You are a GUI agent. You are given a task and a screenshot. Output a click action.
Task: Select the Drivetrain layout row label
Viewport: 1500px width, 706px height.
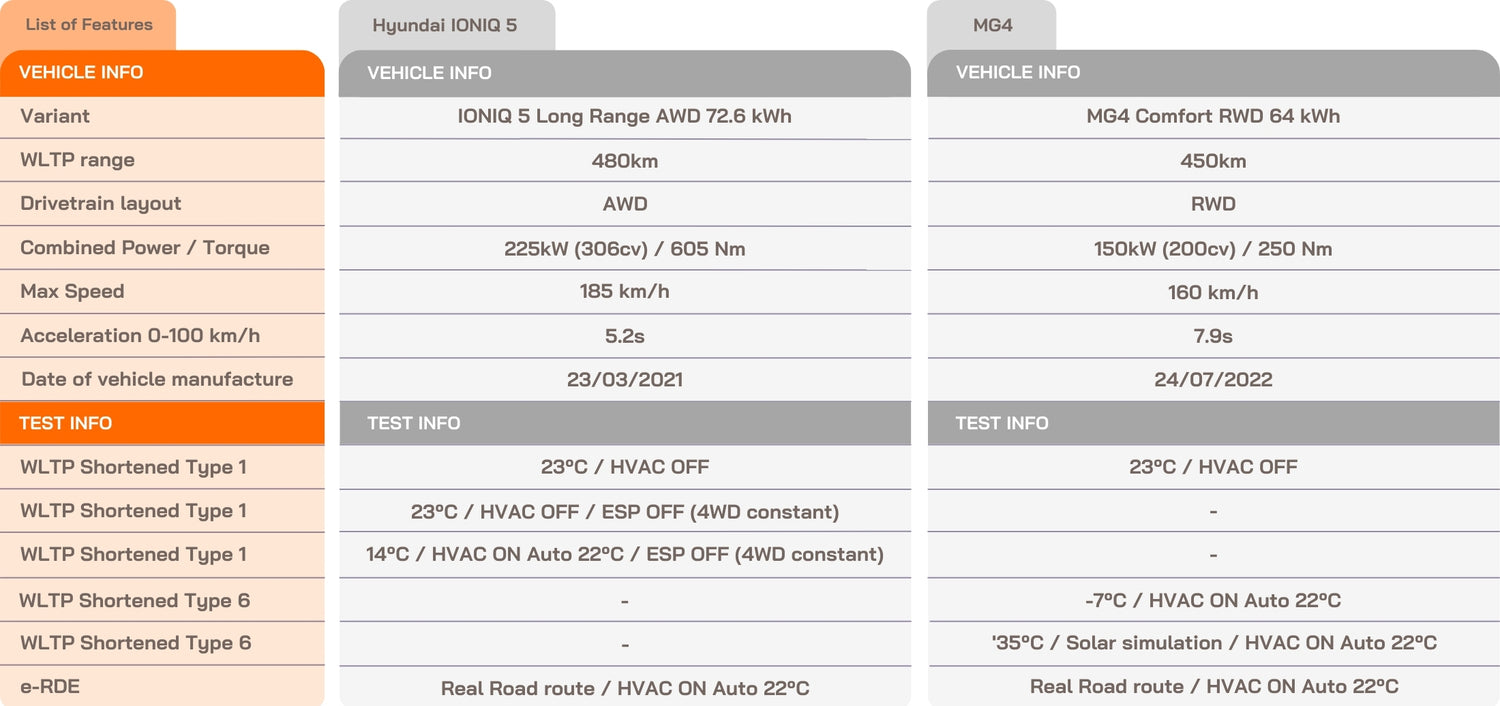click(101, 204)
